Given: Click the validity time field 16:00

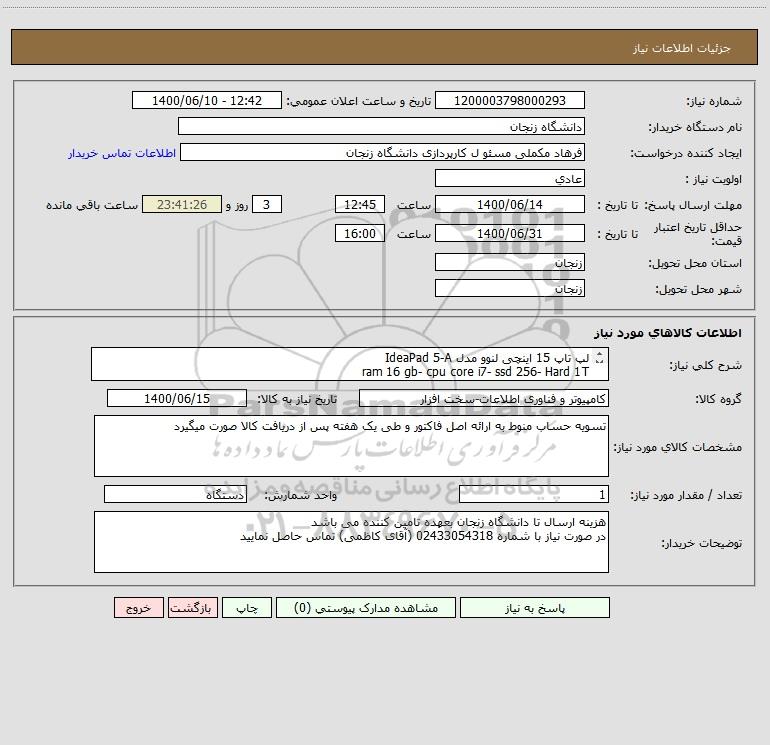Looking at the screenshot, I should click(359, 233).
